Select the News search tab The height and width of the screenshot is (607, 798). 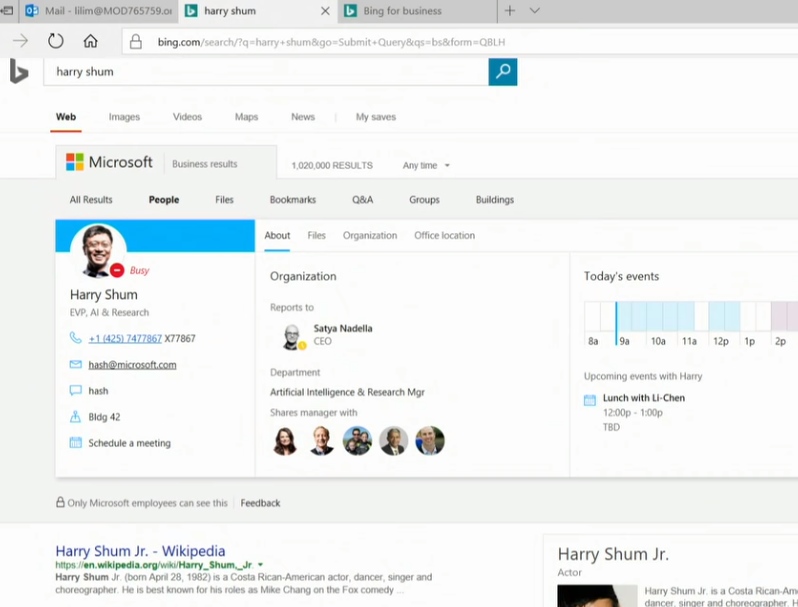303,117
